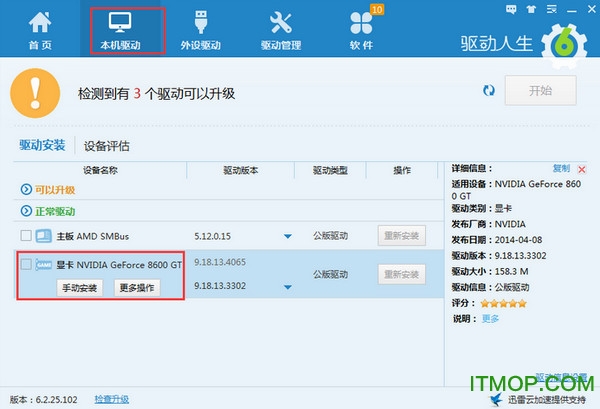This screenshot has width=600, height=409.
Task: Click the 复制 link in details
Action: (561, 168)
